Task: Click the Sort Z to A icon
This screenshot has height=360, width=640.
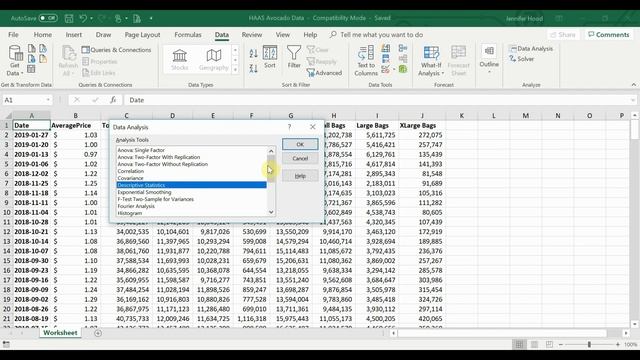Action: pos(253,69)
